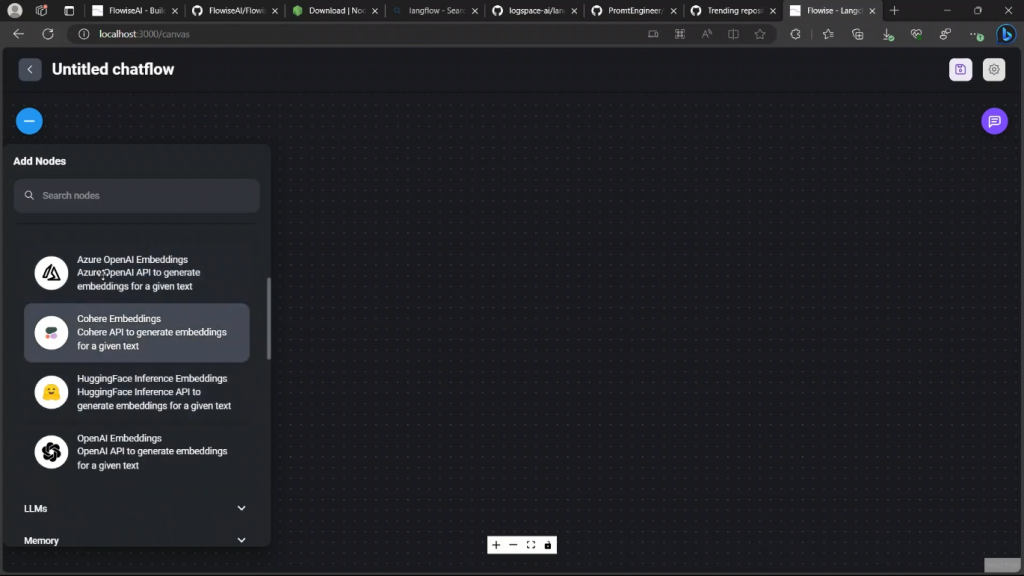This screenshot has width=1024, height=576.
Task: Expand the LLMs category
Action: [x=135, y=508]
